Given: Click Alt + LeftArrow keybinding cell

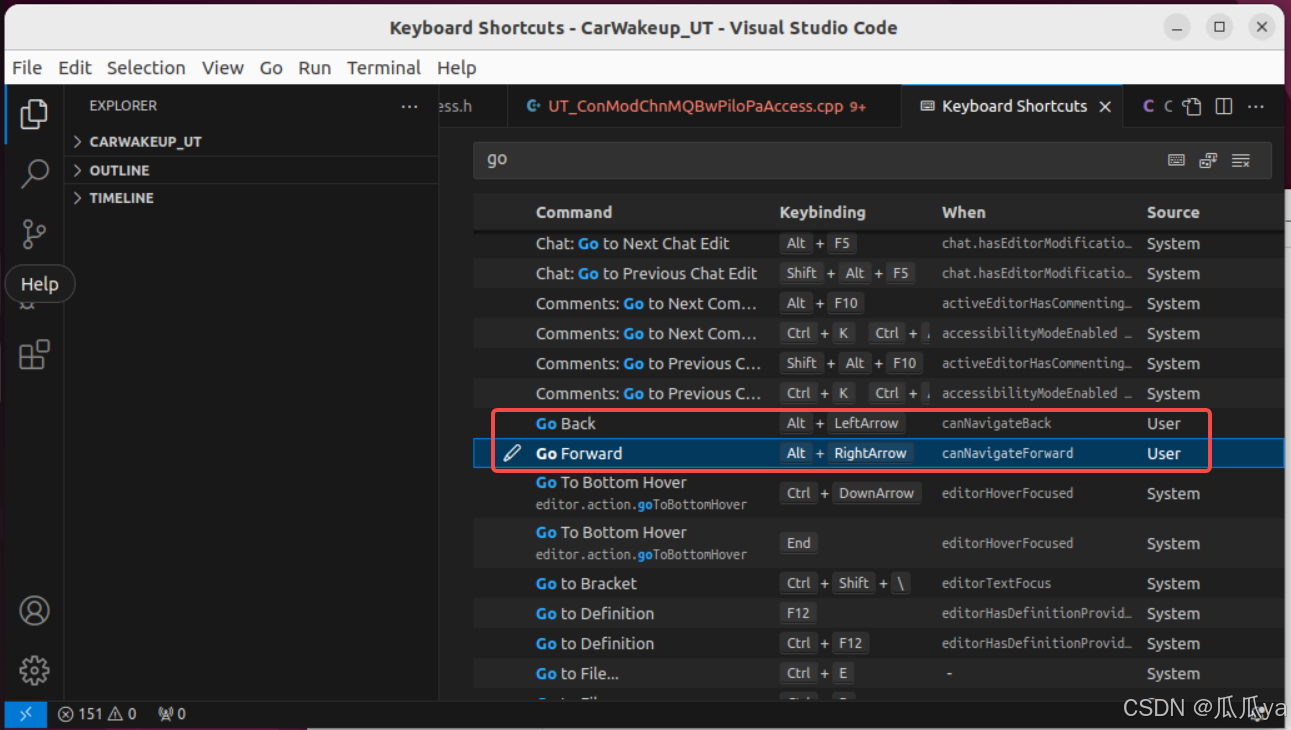Looking at the screenshot, I should pos(843,423).
